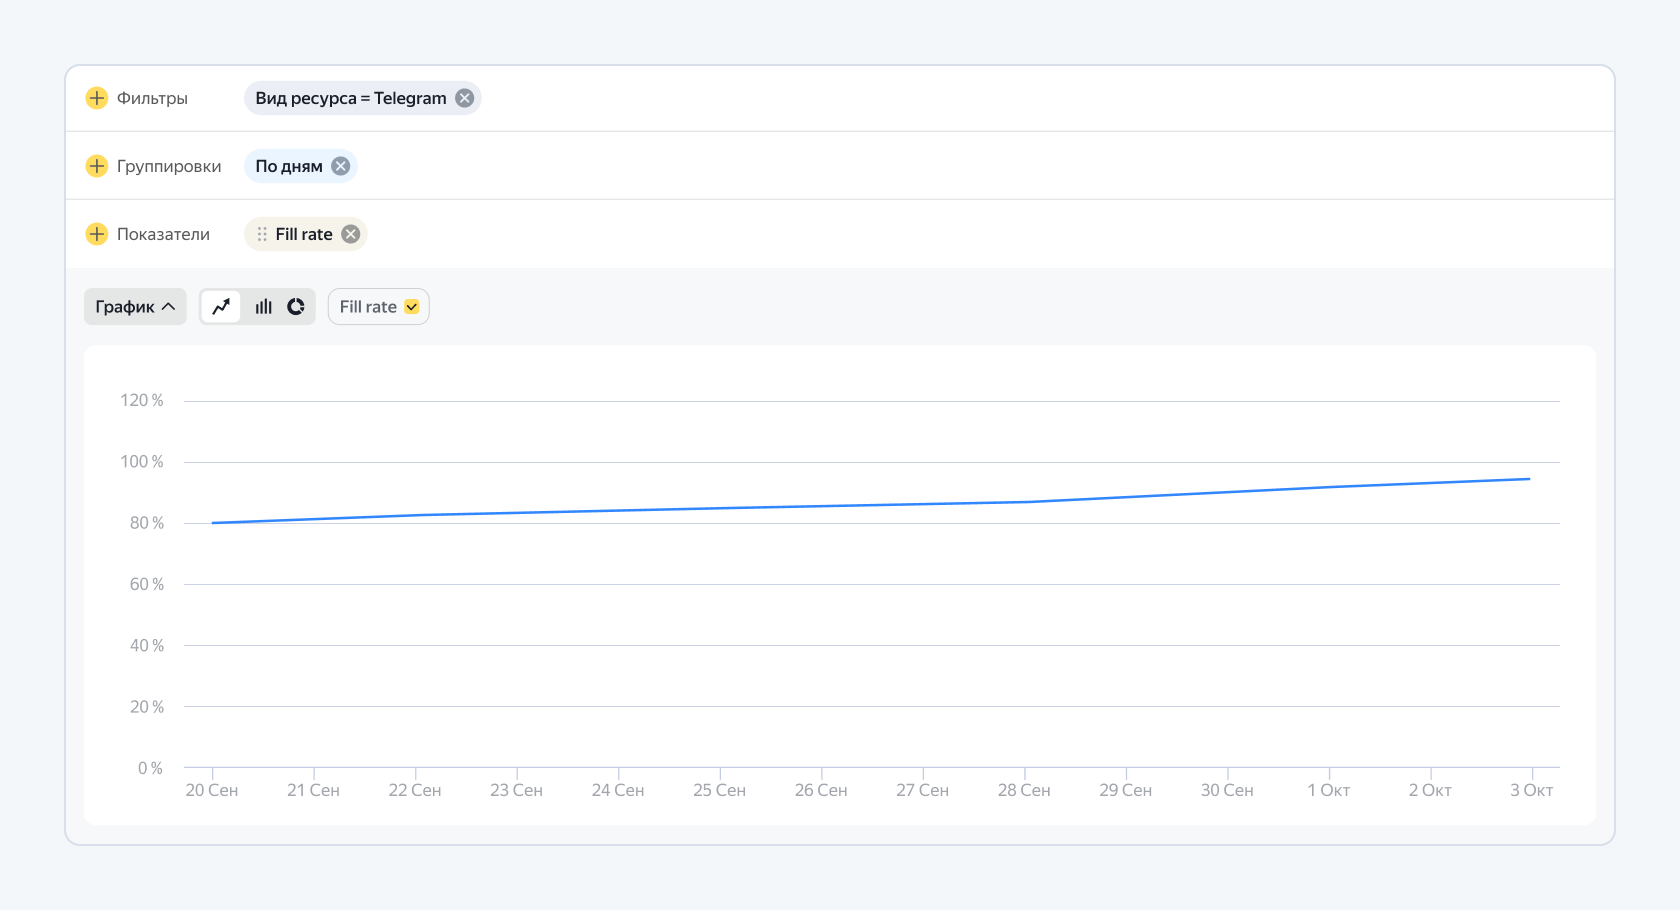Screen dimensions: 1680x910
Task: Switch to pie chart view
Action: 296,307
